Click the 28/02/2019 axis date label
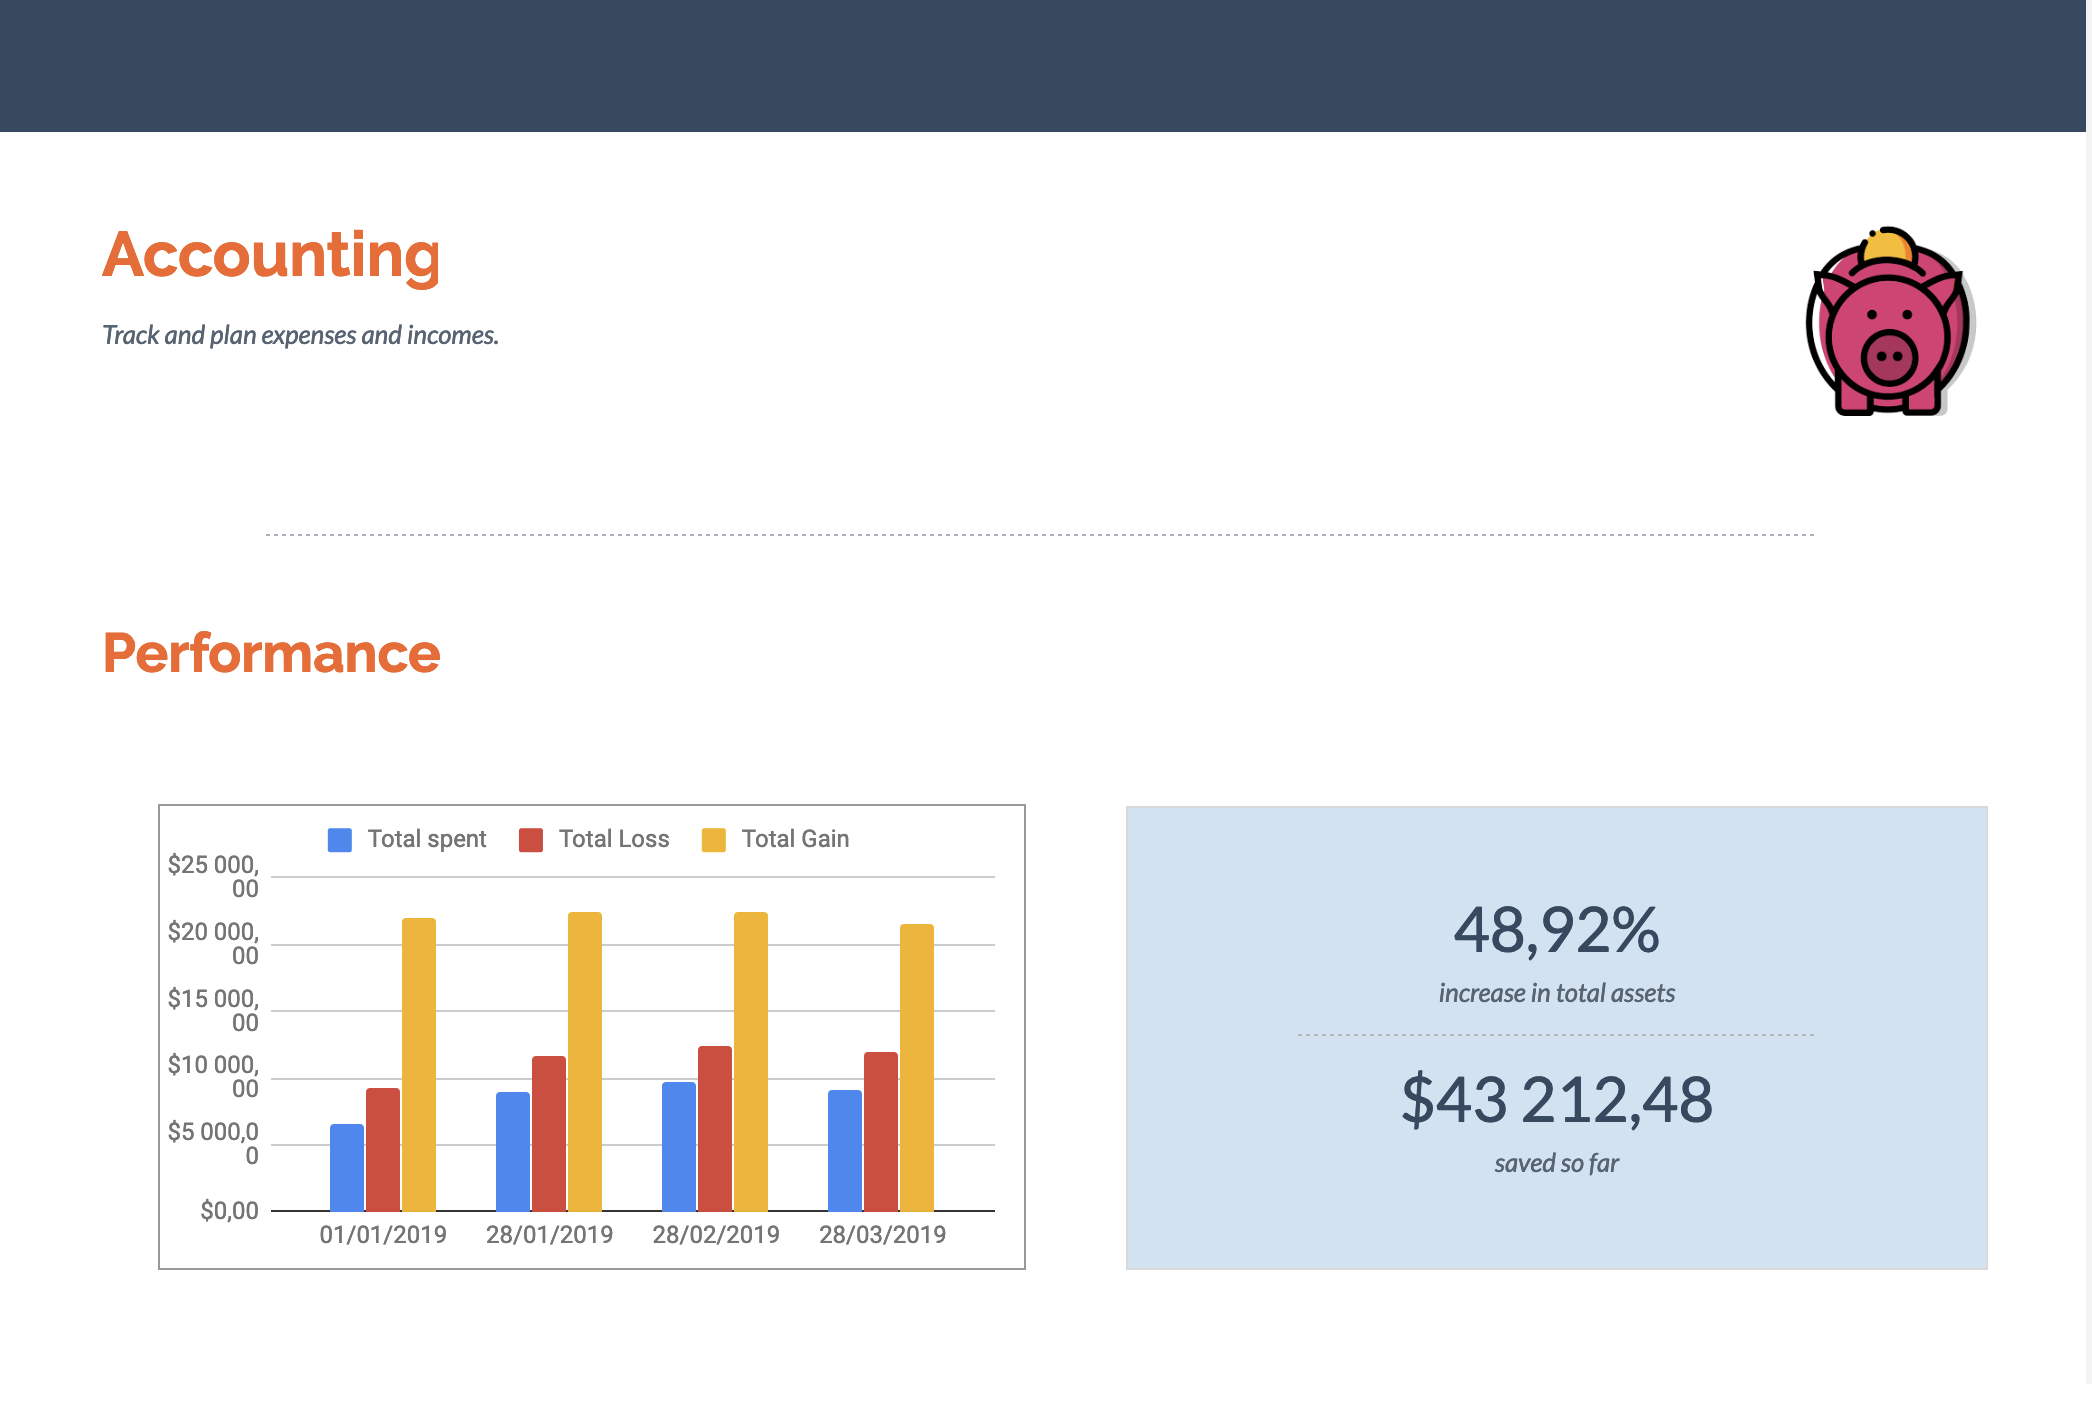The image size is (2092, 1406). click(x=716, y=1235)
